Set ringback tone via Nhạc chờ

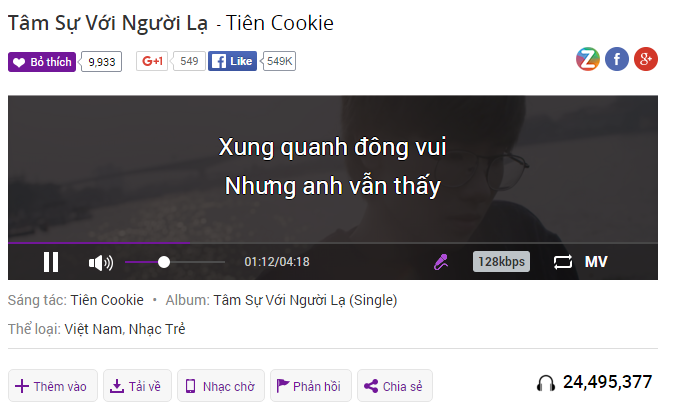pyautogui.click(x=221, y=386)
